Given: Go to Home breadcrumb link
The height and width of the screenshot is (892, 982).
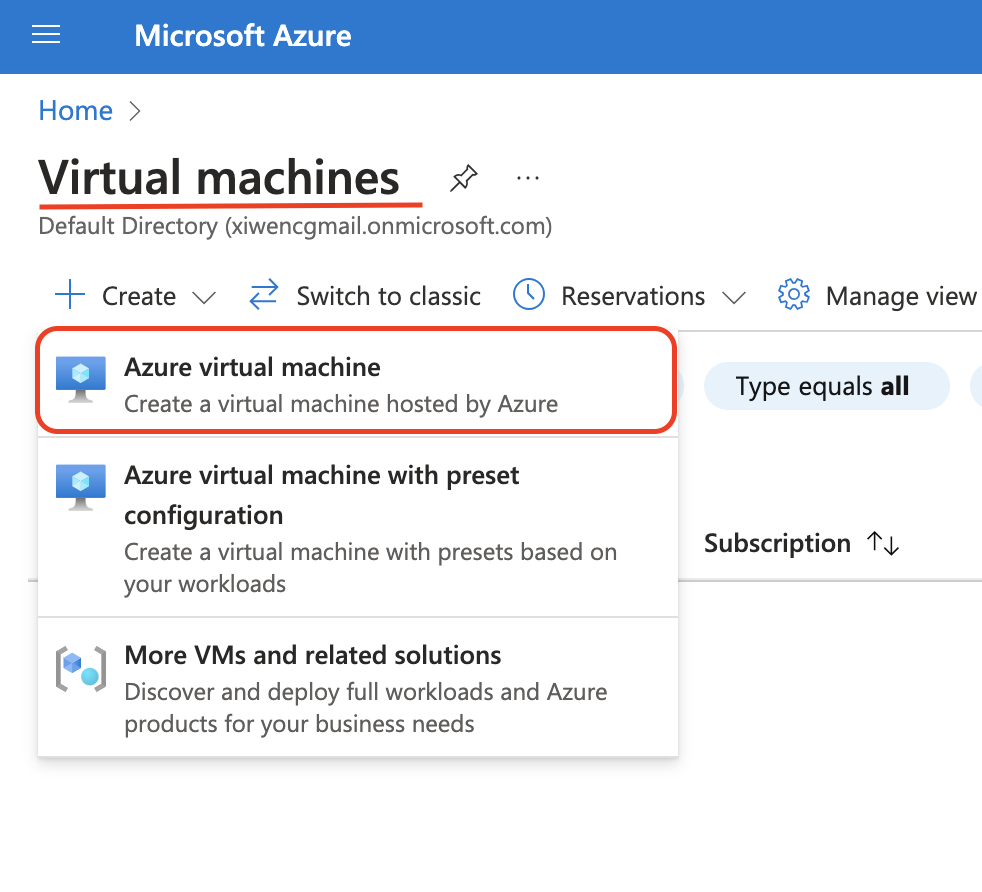Looking at the screenshot, I should tap(76, 111).
